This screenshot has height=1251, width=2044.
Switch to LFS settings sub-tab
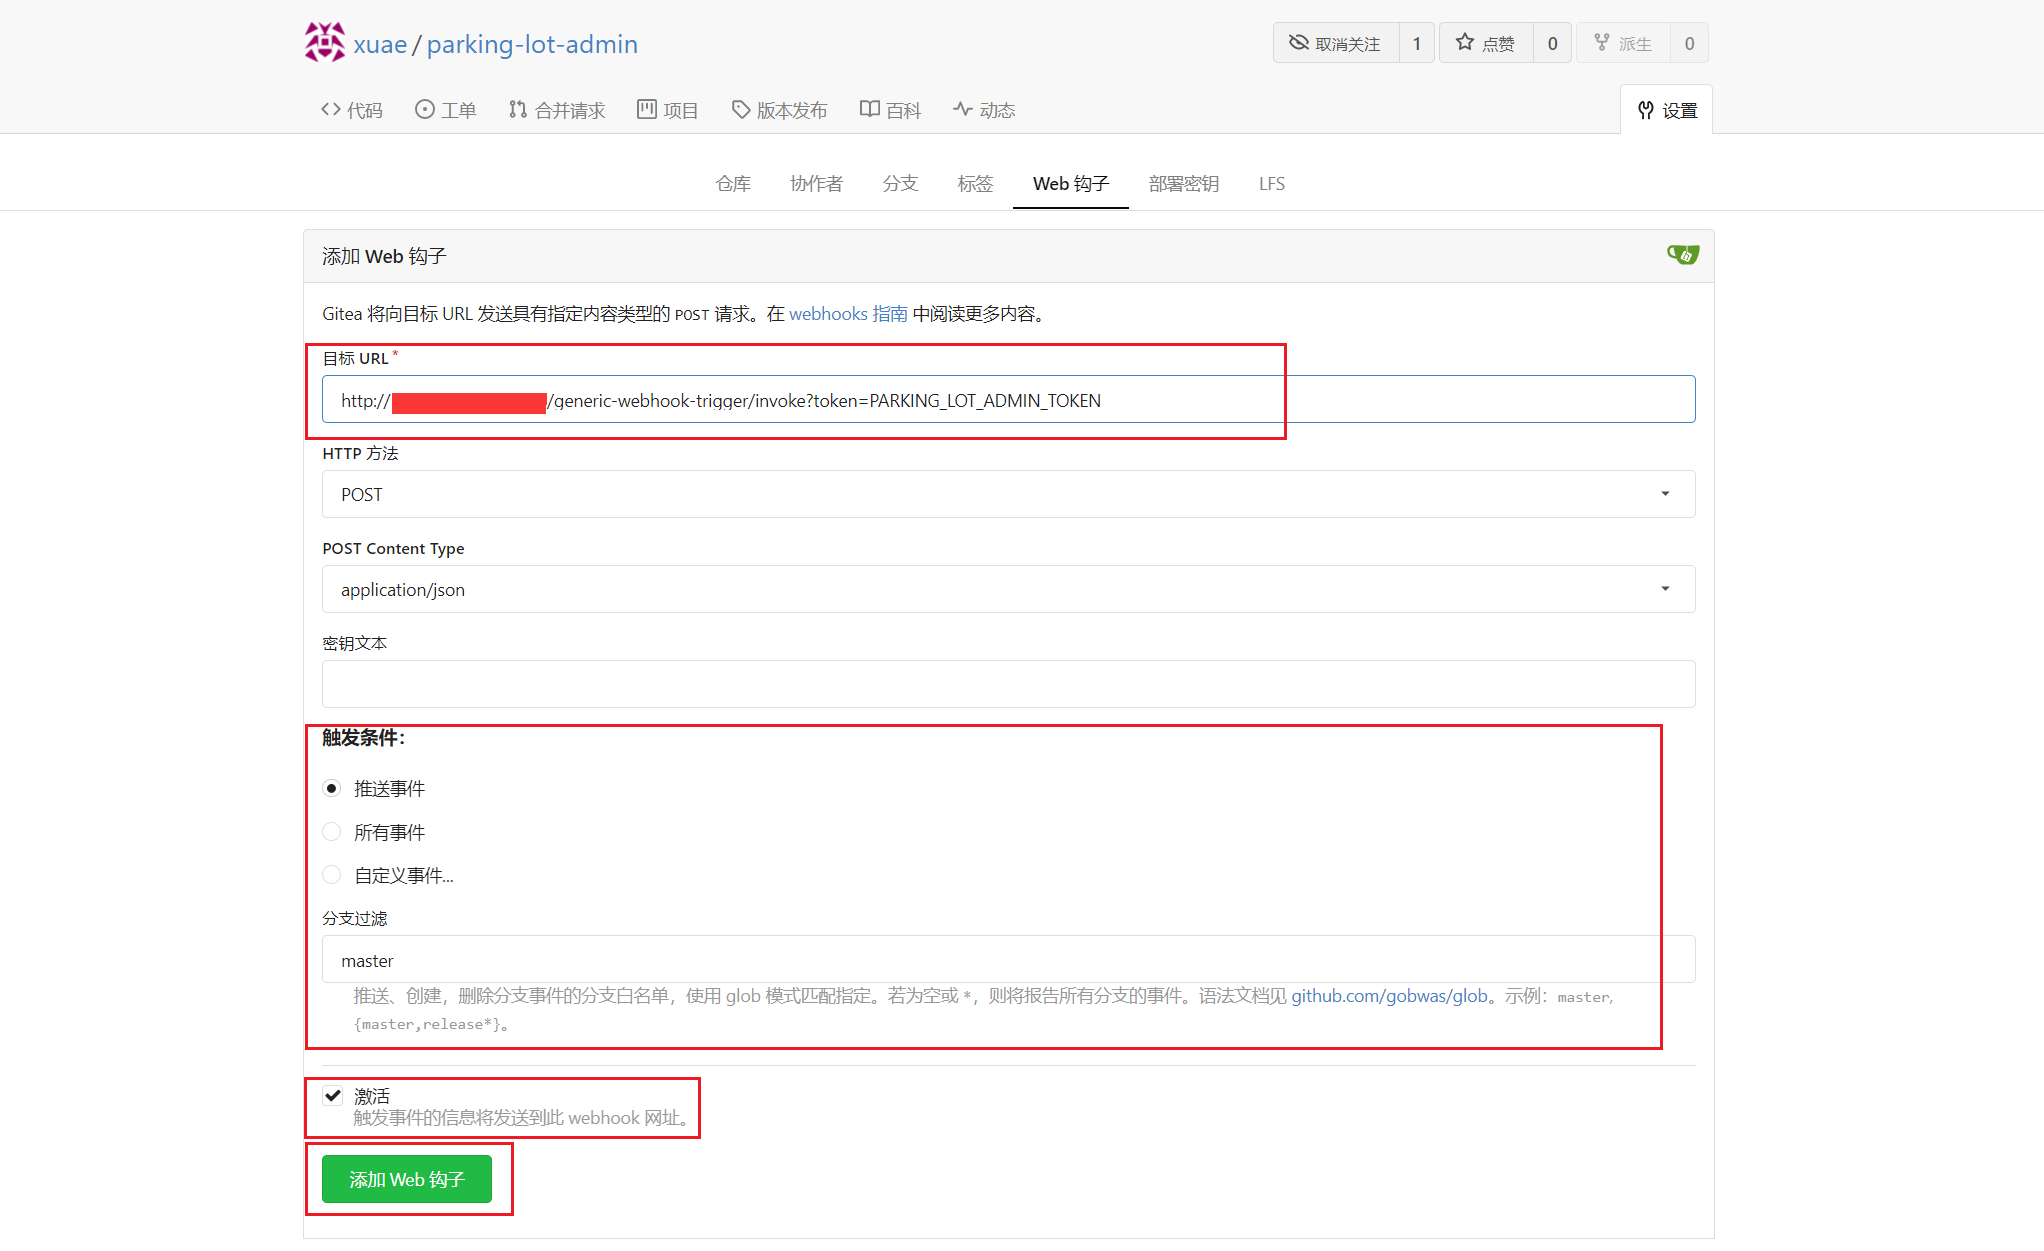(x=1272, y=184)
